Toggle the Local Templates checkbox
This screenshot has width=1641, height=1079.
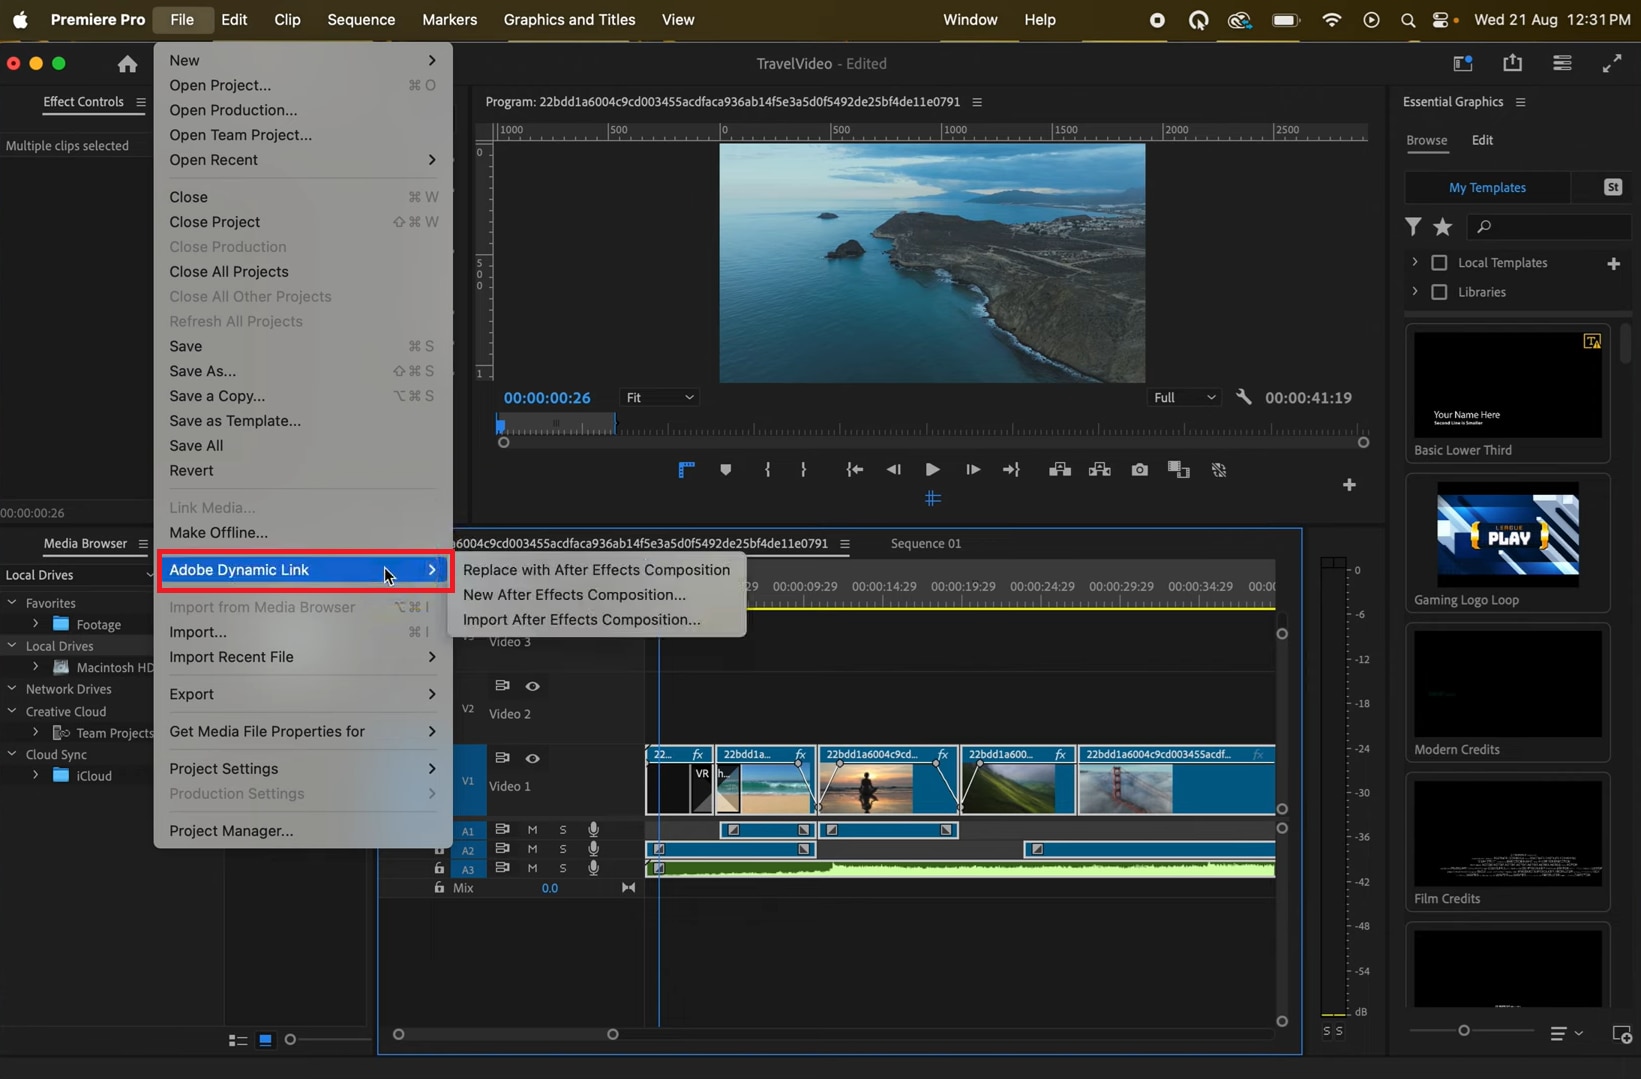pyautogui.click(x=1439, y=263)
